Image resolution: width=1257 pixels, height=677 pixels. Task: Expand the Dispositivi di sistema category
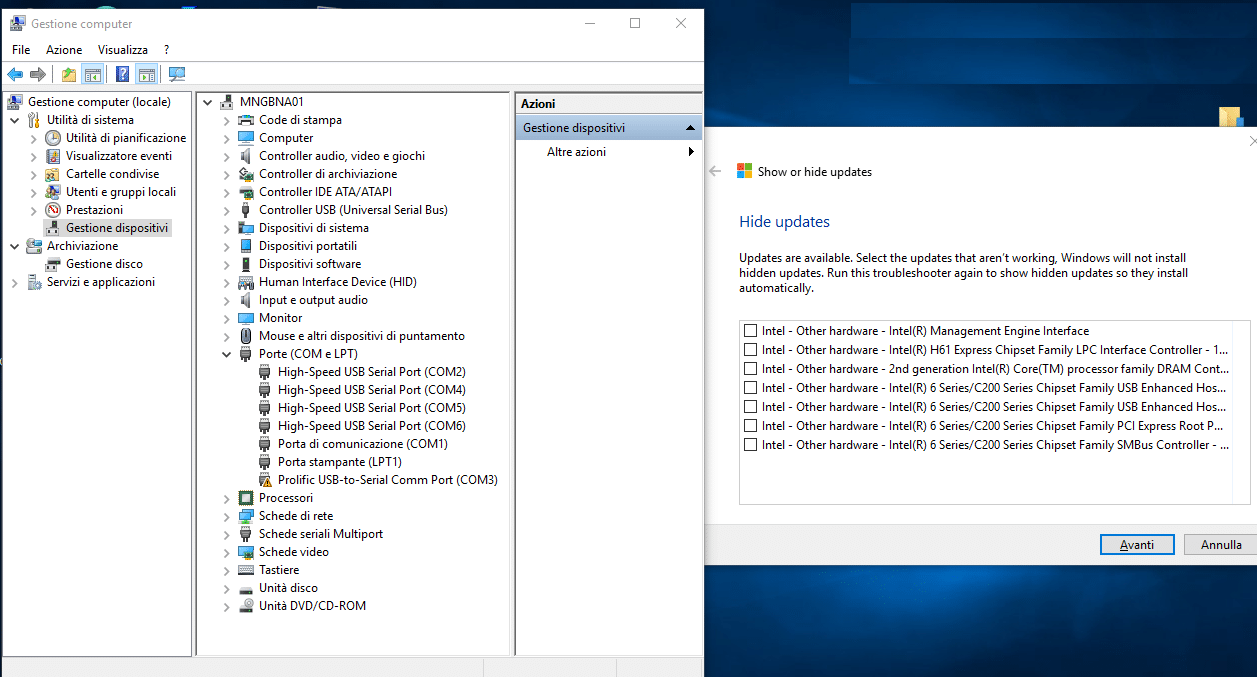226,228
